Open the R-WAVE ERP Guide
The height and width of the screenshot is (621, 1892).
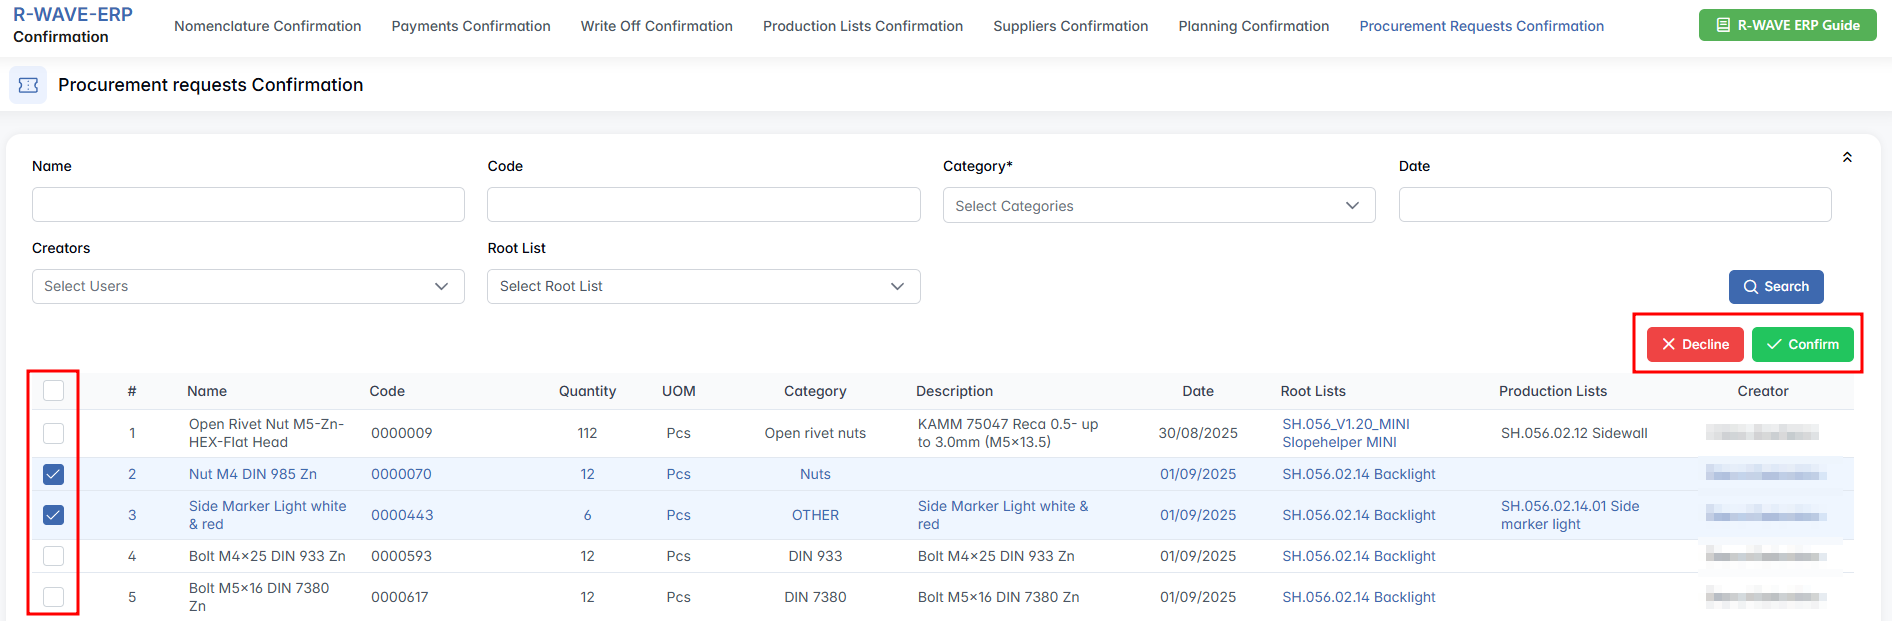click(1787, 25)
